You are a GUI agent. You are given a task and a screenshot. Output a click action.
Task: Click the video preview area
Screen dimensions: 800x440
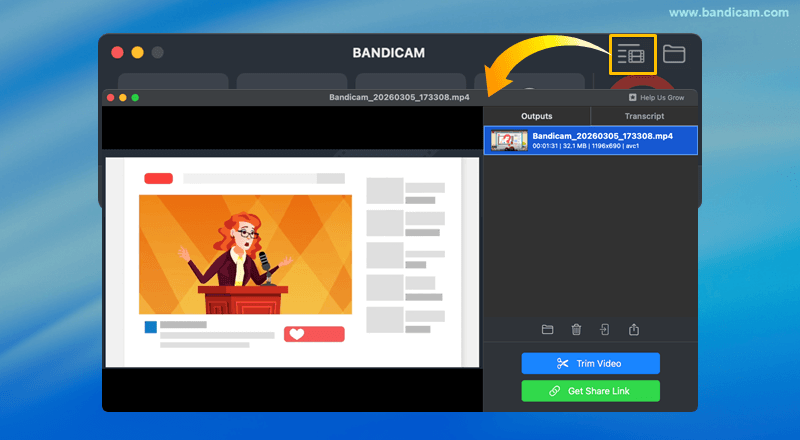tap(292, 260)
